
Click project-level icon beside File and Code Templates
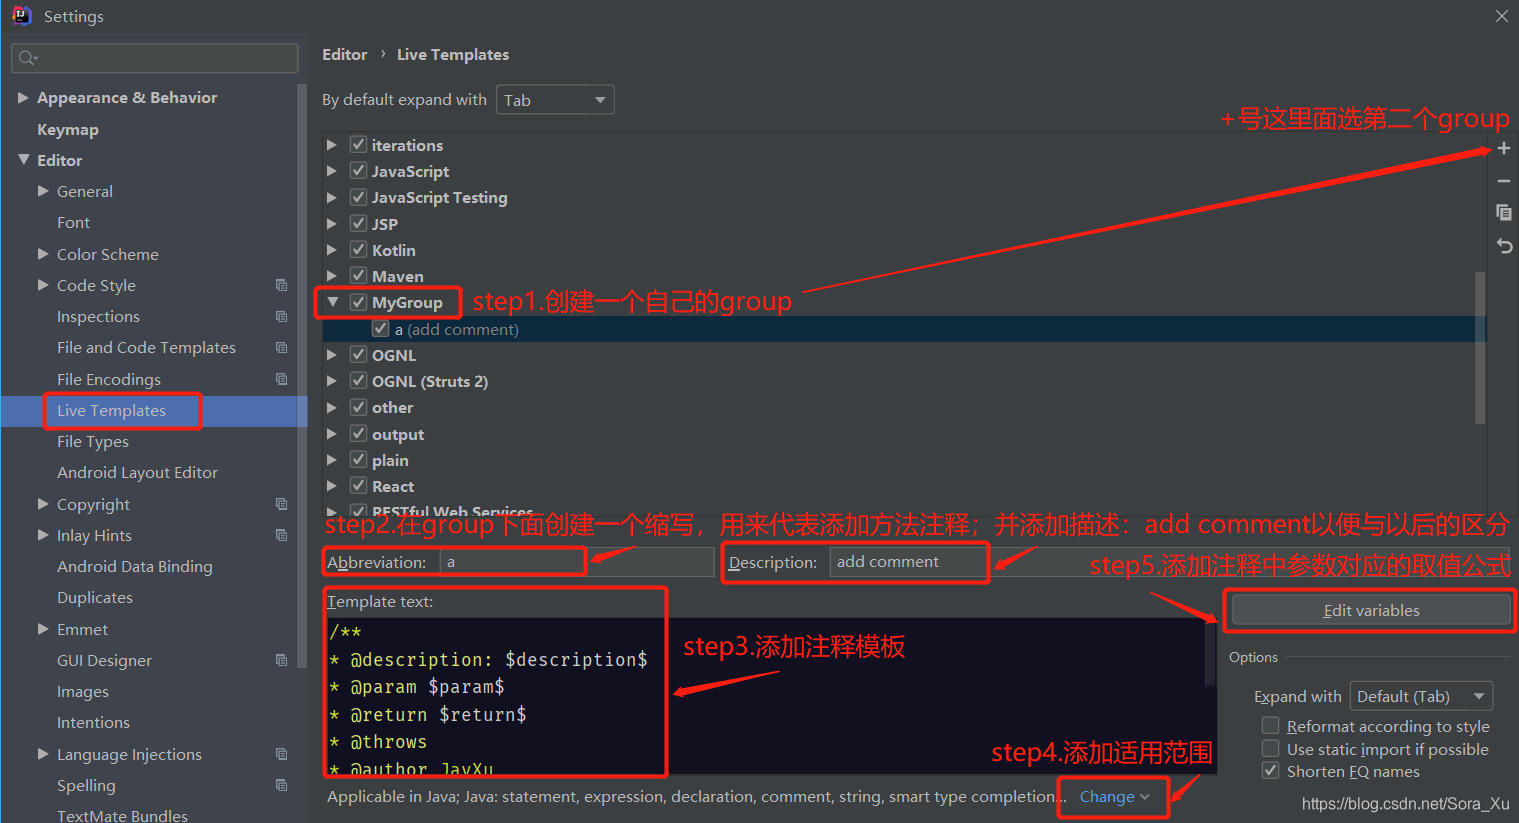click(281, 347)
